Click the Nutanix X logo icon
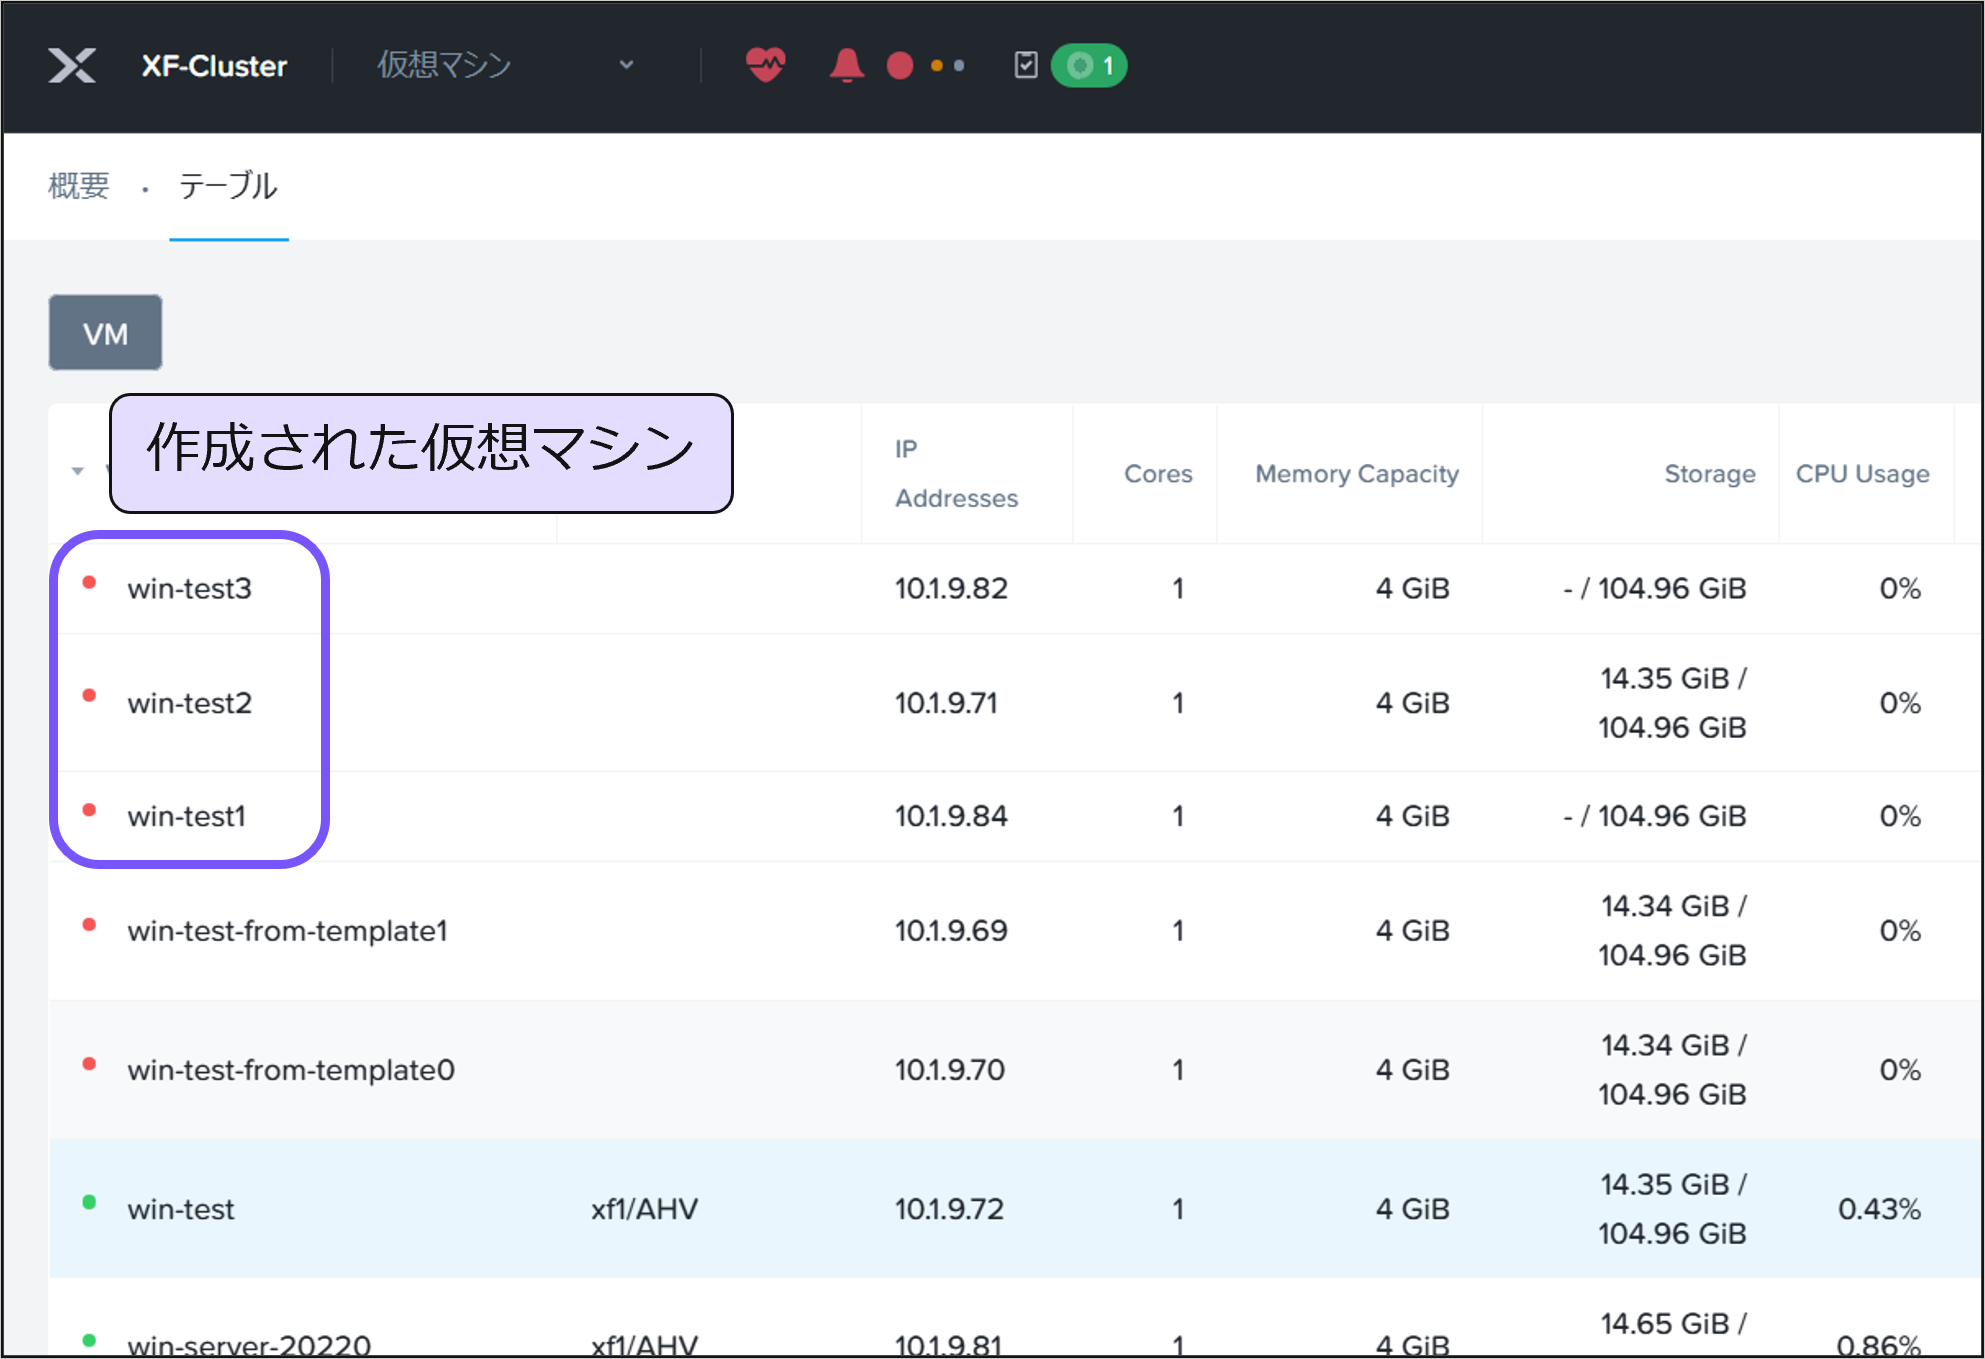The width and height of the screenshot is (1985, 1359). 72,66
